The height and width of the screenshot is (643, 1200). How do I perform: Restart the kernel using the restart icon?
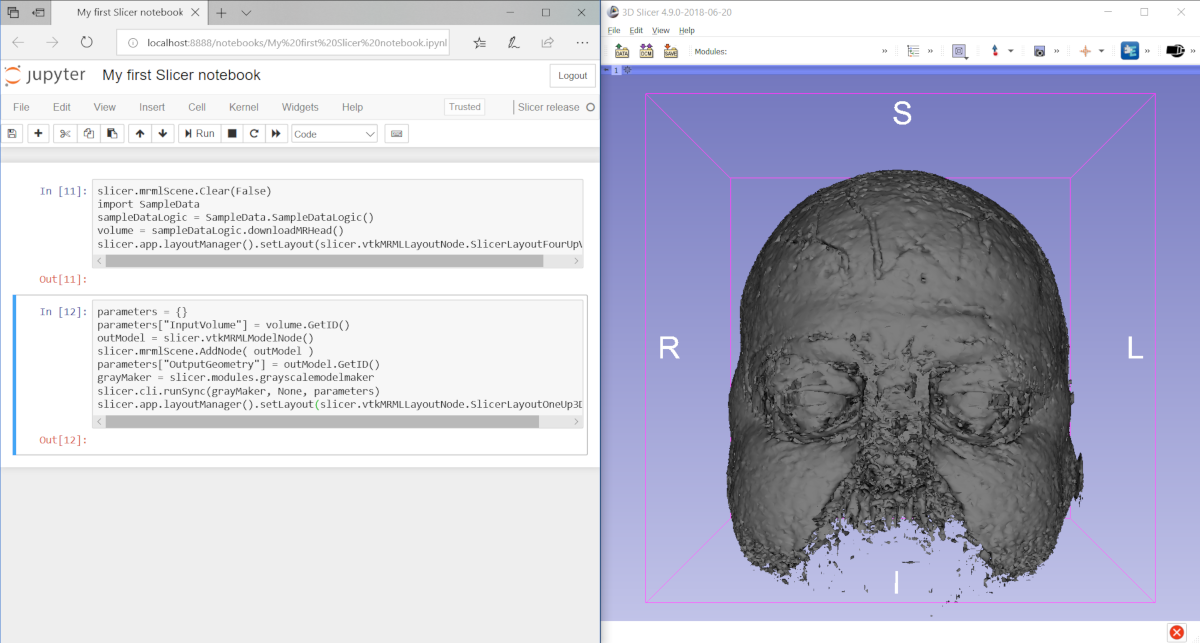253,133
